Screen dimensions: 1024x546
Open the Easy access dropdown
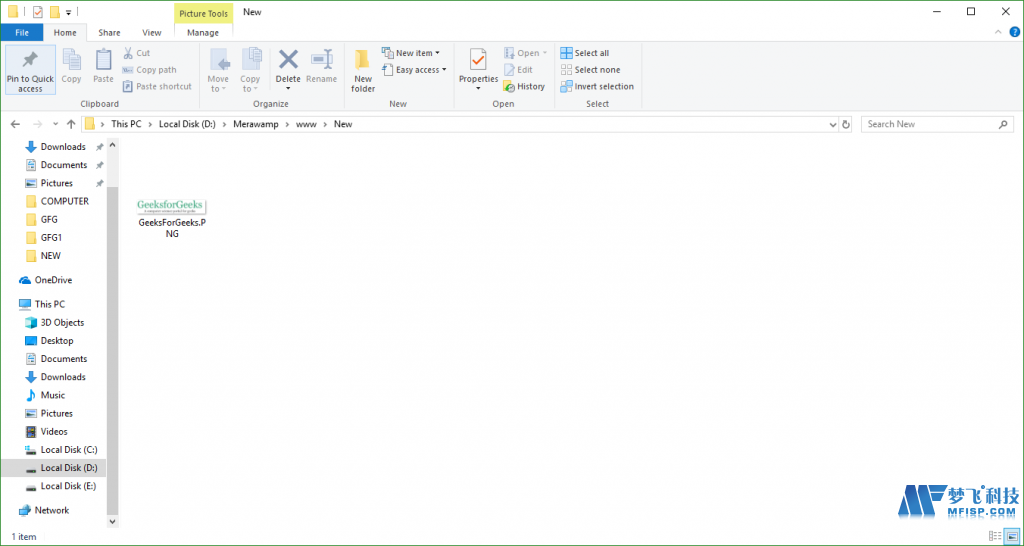point(415,70)
